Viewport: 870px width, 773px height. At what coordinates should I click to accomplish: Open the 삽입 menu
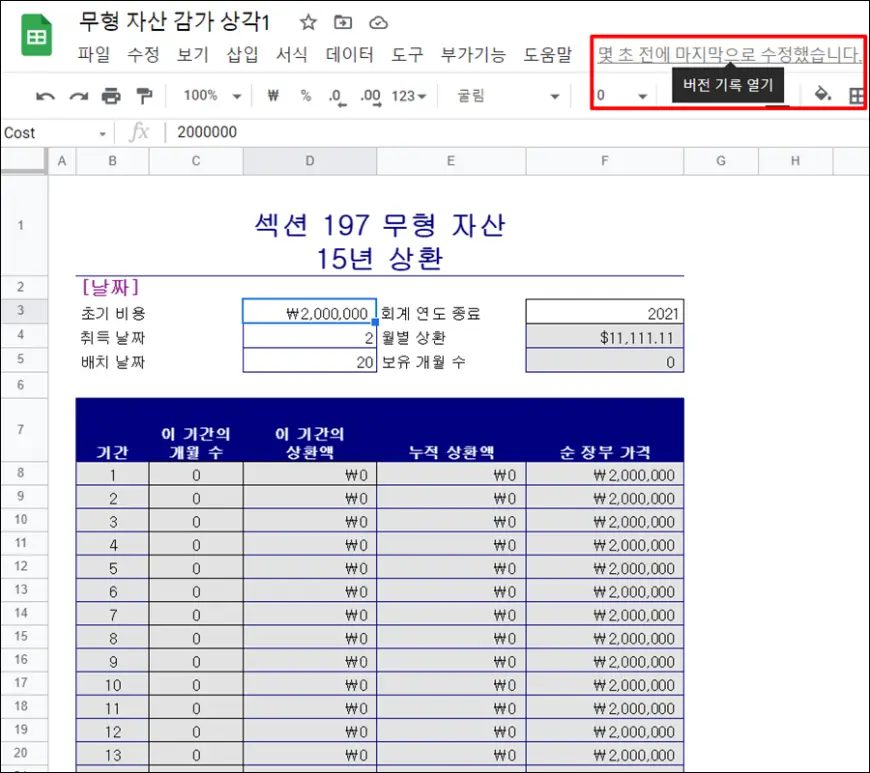pyautogui.click(x=242, y=55)
